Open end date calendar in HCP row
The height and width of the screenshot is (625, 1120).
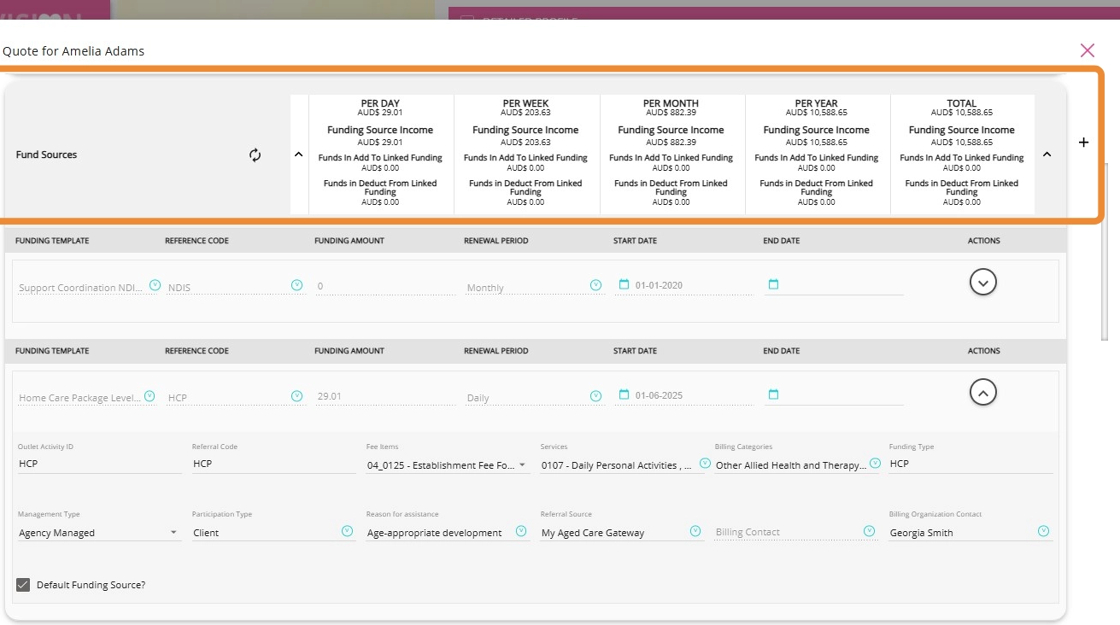773,394
